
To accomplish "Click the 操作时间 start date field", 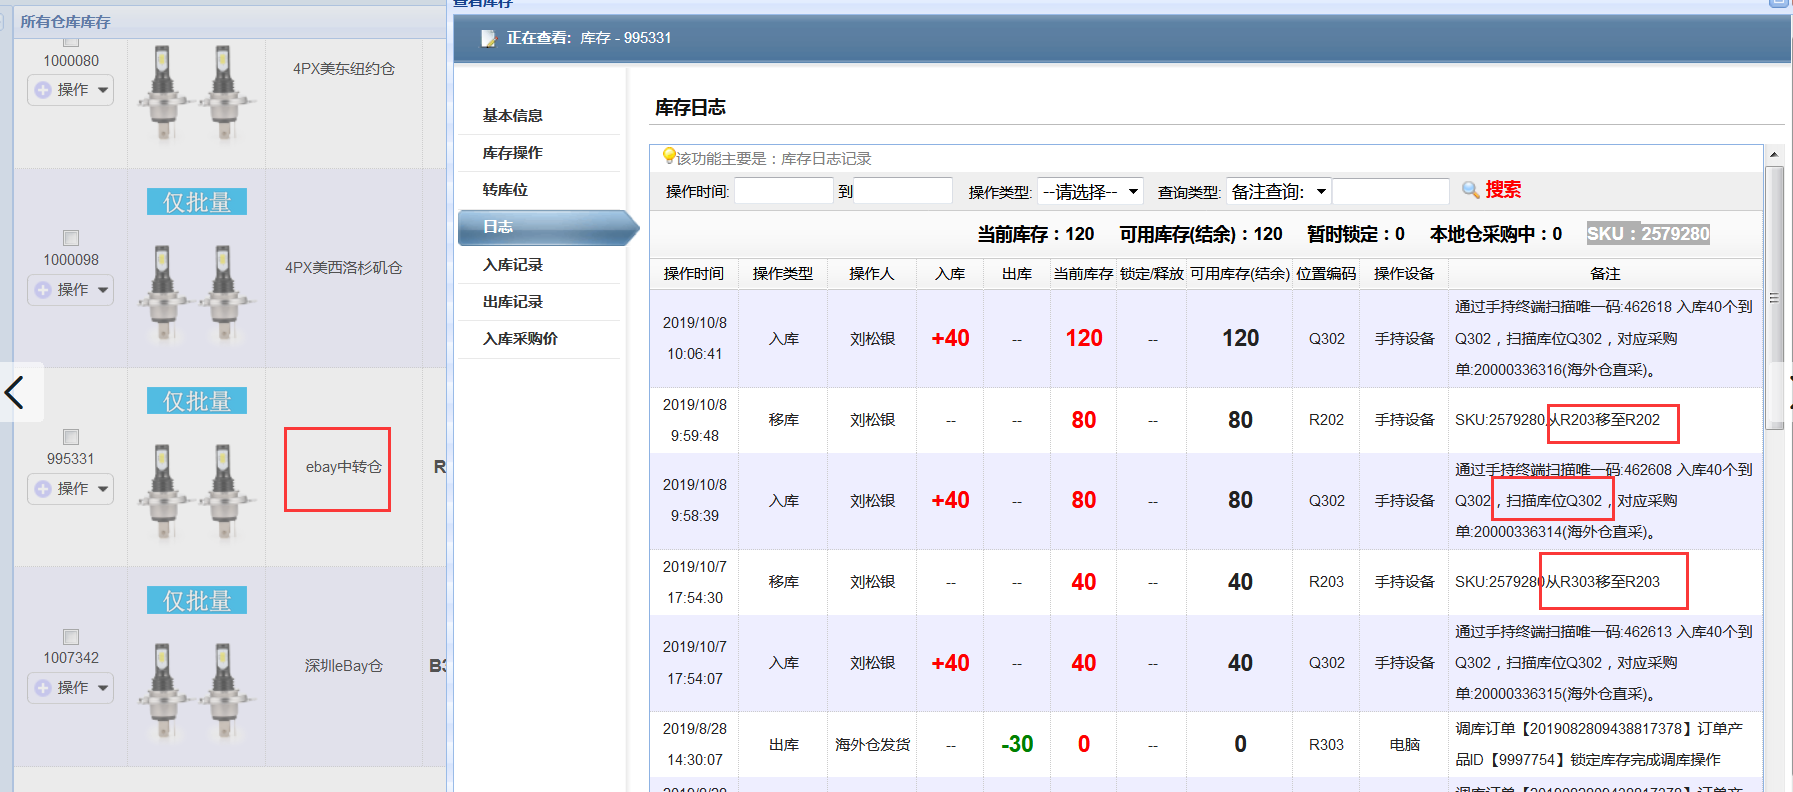I will pos(784,191).
